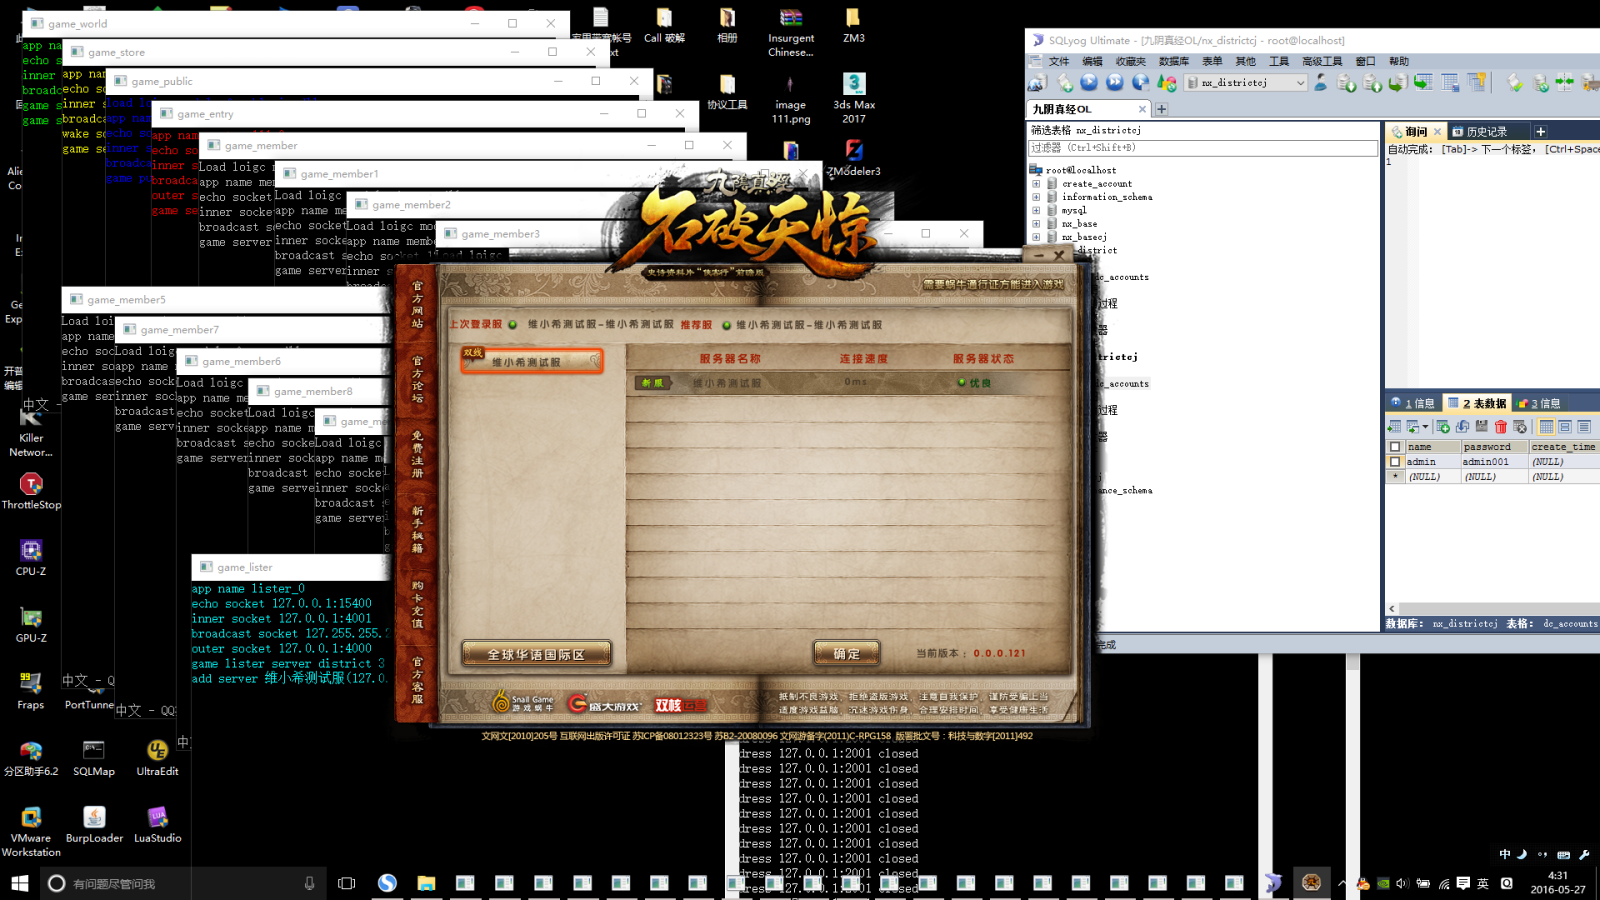Image resolution: width=1600 pixels, height=900 pixels.
Task: Open ThrottleStop desktop shortcut
Action: coord(31,491)
